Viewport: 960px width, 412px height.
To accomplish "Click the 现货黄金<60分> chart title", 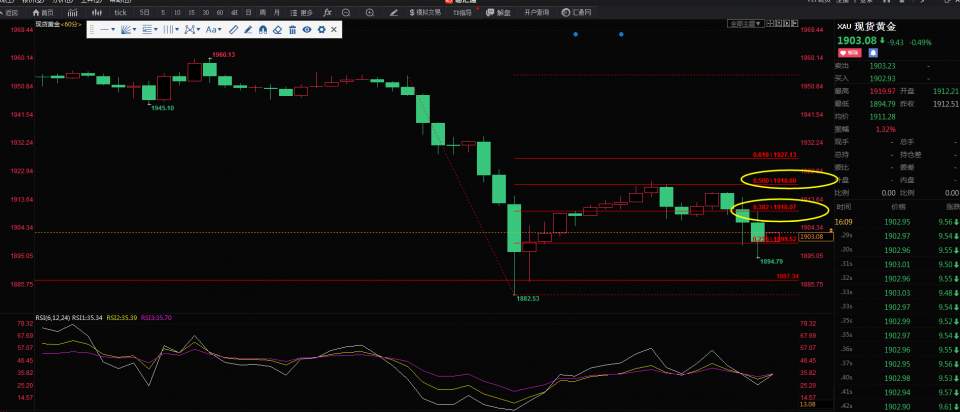I will click(x=58, y=24).
